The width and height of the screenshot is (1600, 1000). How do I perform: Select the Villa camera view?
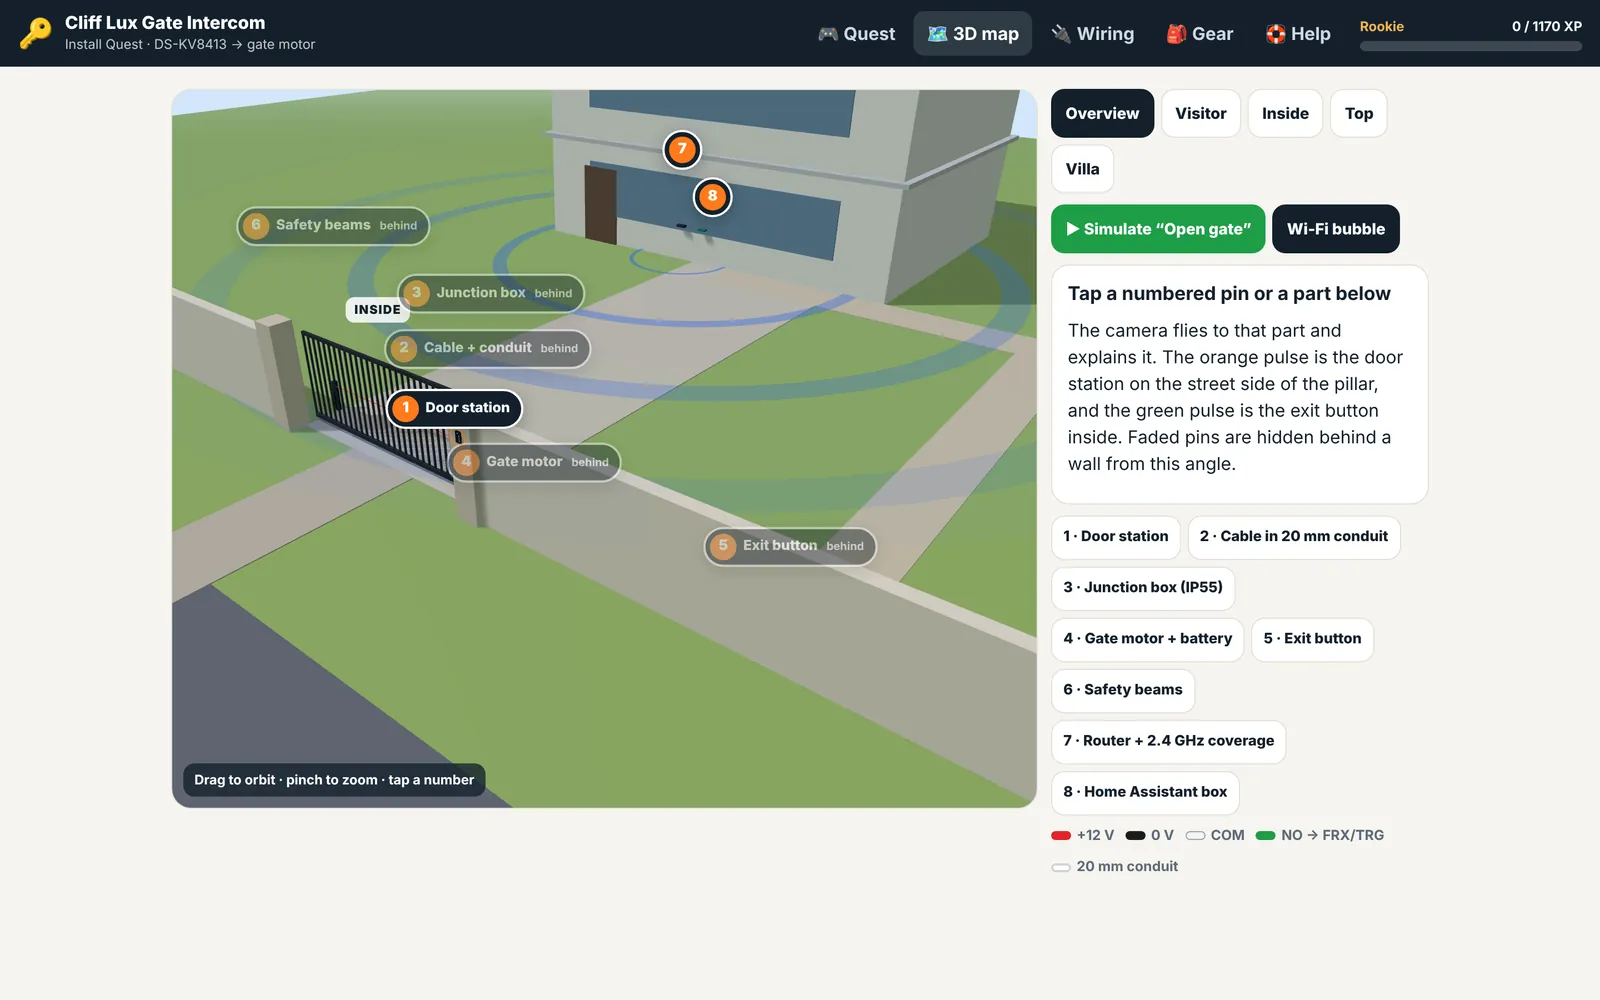tap(1082, 169)
